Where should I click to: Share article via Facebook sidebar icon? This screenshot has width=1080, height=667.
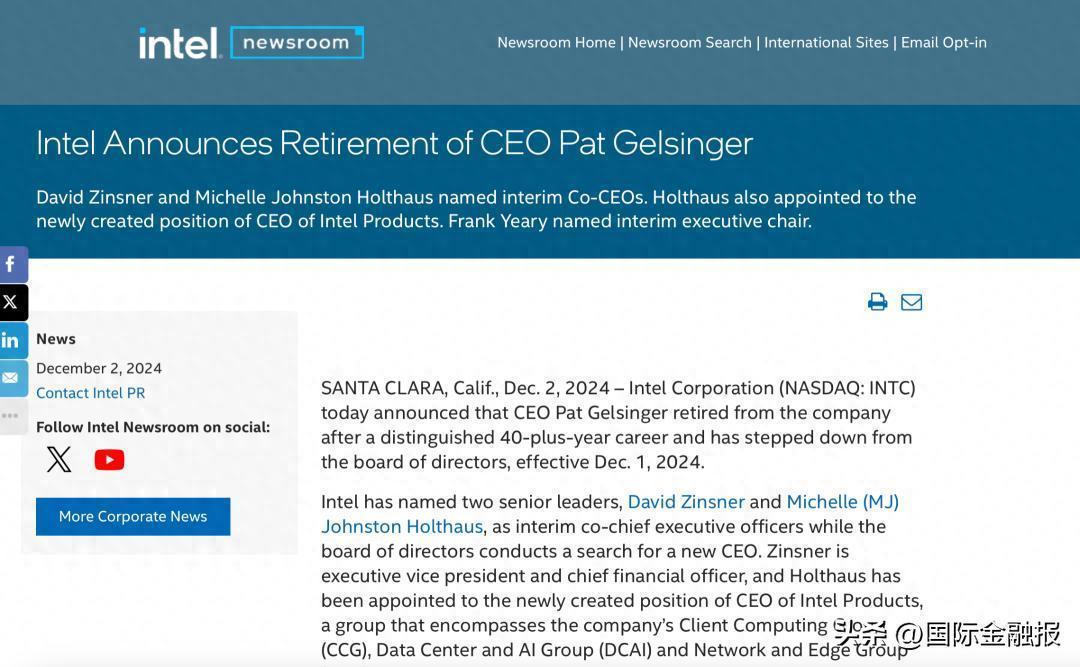[12, 265]
